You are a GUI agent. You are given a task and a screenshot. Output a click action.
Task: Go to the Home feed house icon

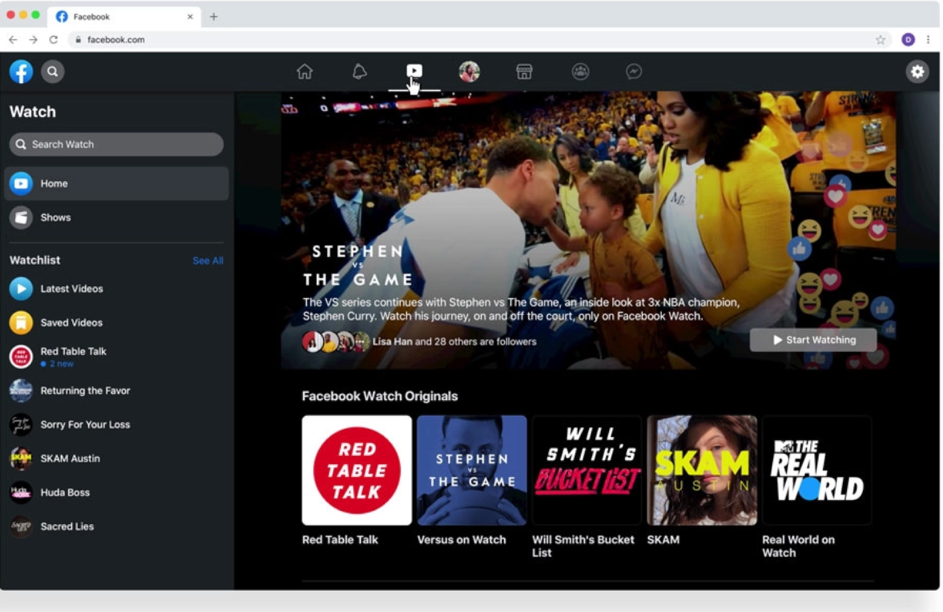click(x=304, y=72)
